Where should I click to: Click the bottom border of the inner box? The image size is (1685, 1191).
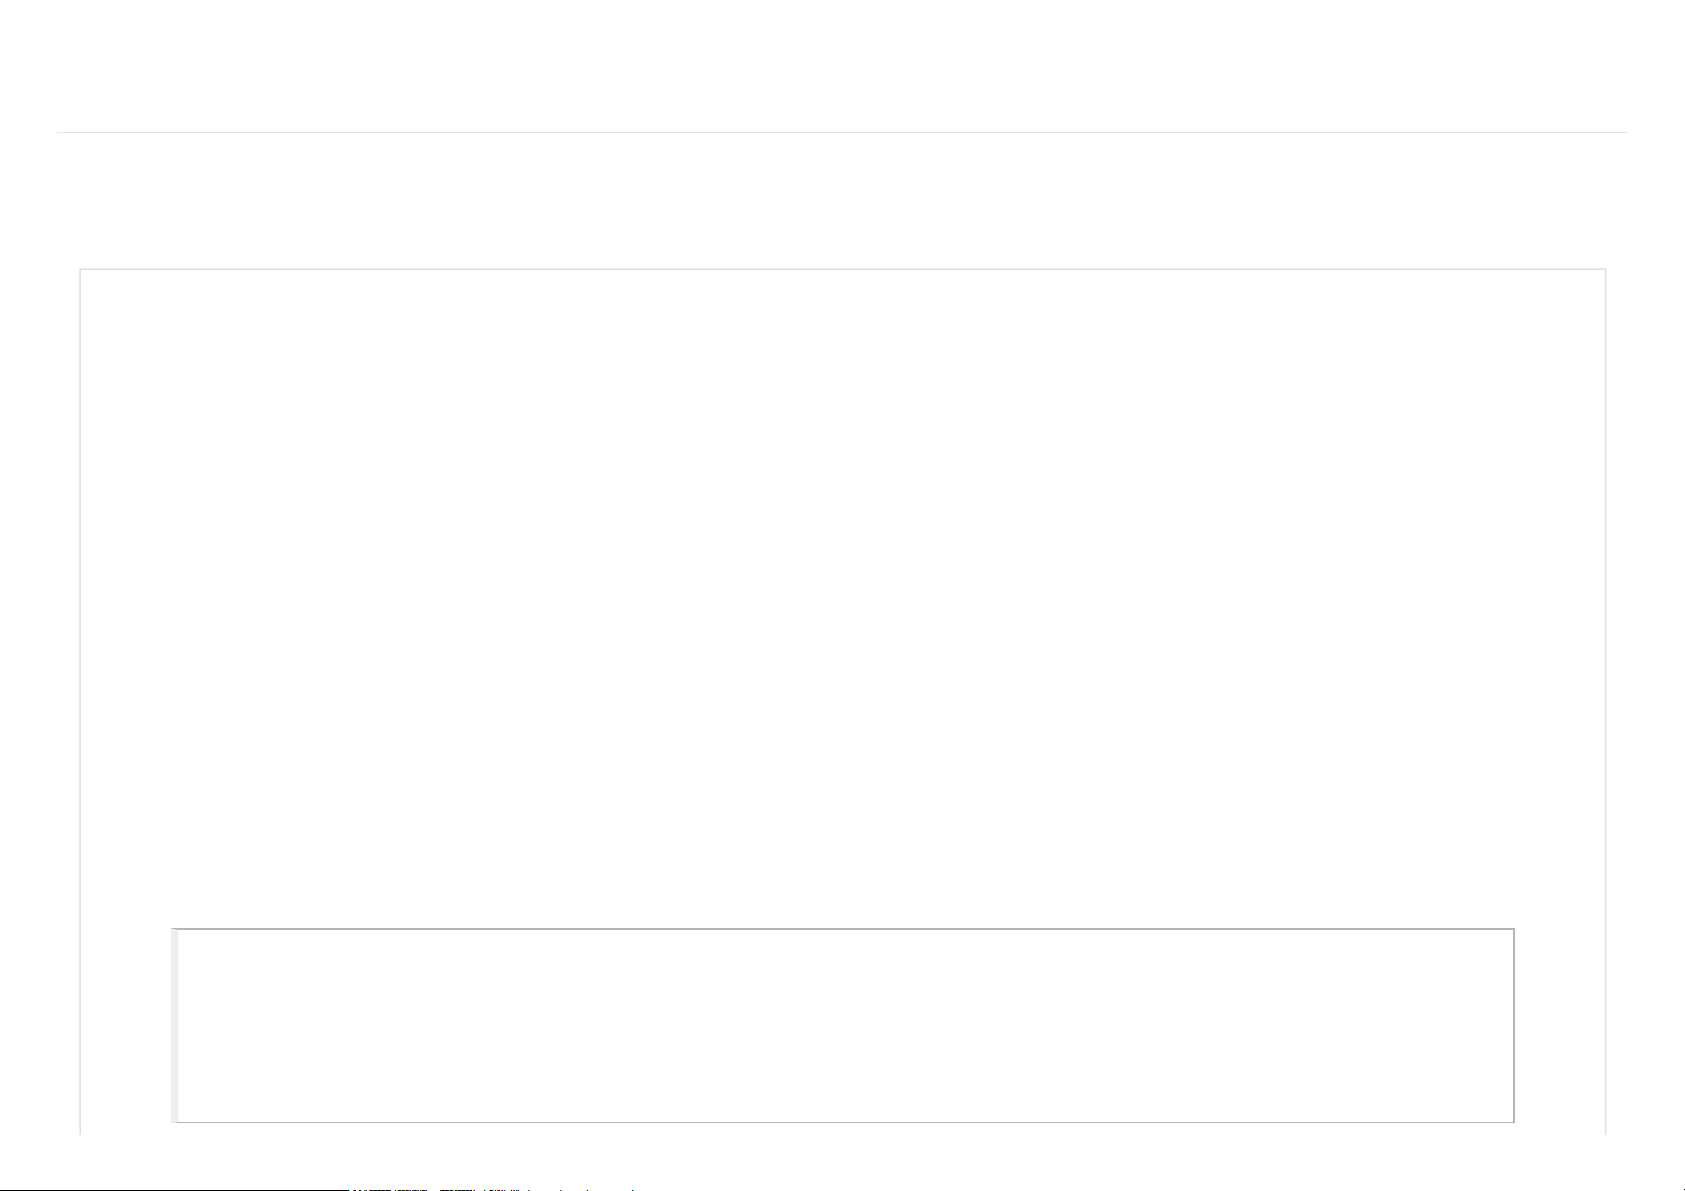pyautogui.click(x=845, y=1121)
